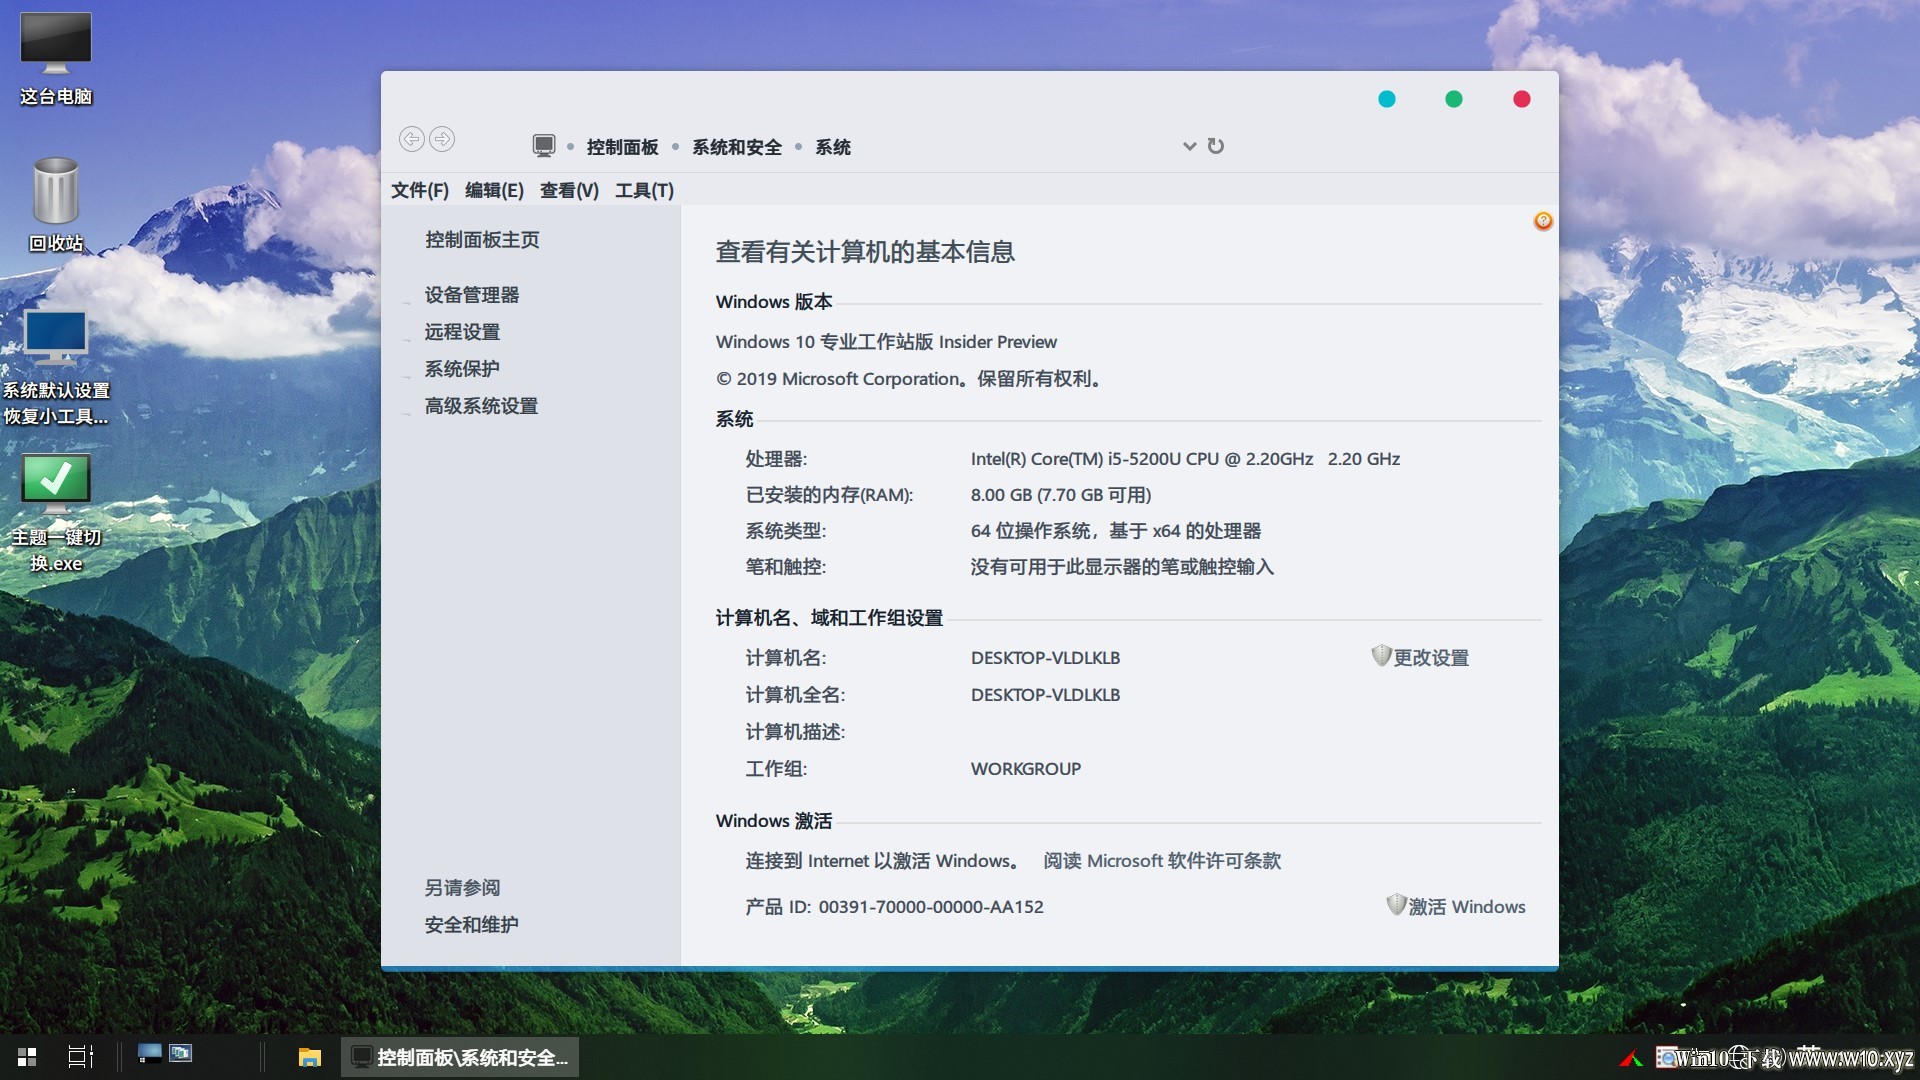This screenshot has height=1080, width=1920.
Task: Open the orange help icon
Action: (1543, 220)
